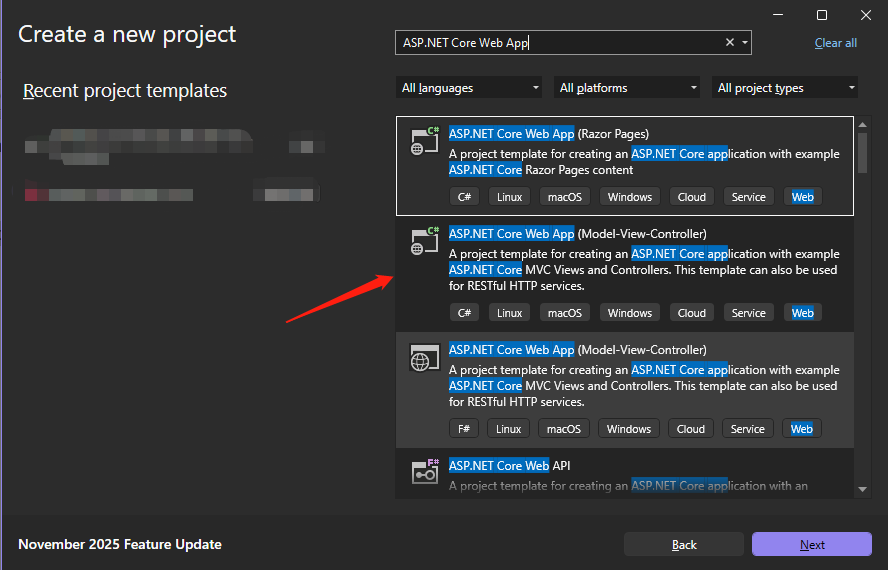888x570 pixels.
Task: Click the Cloud tag on the C# MVC template
Action: pyautogui.click(x=691, y=313)
